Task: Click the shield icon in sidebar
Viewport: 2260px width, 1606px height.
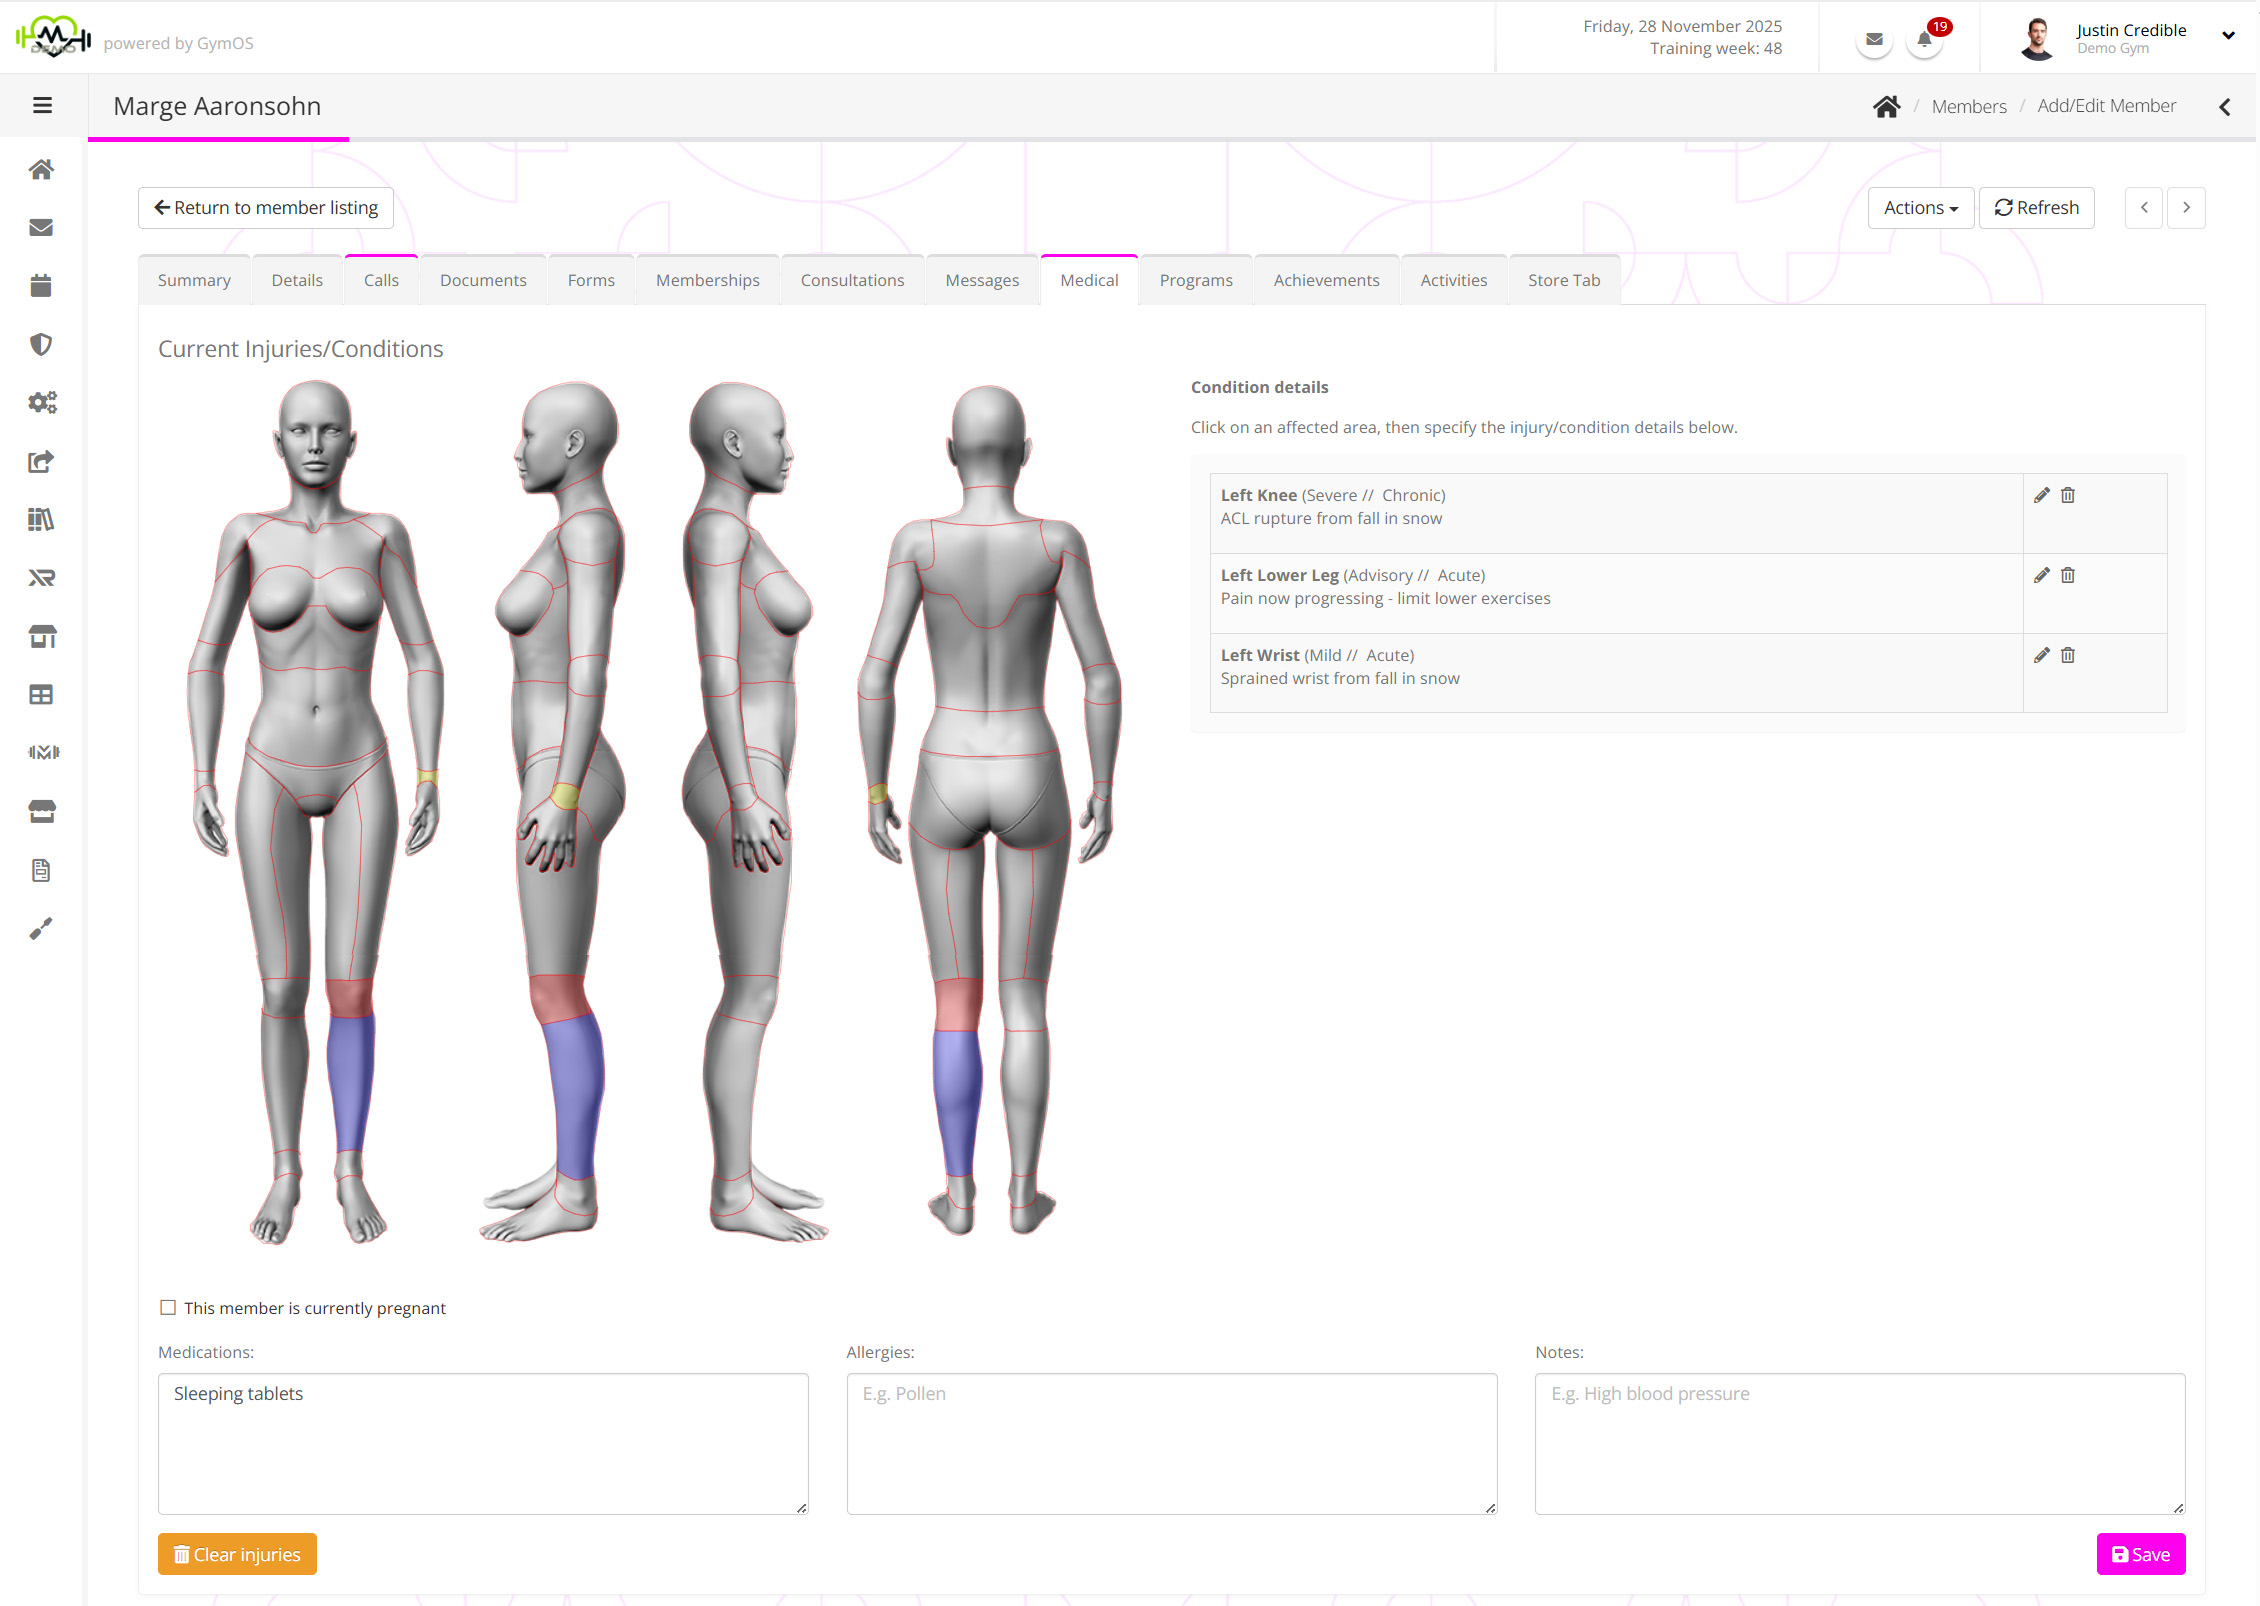Action: (x=41, y=344)
